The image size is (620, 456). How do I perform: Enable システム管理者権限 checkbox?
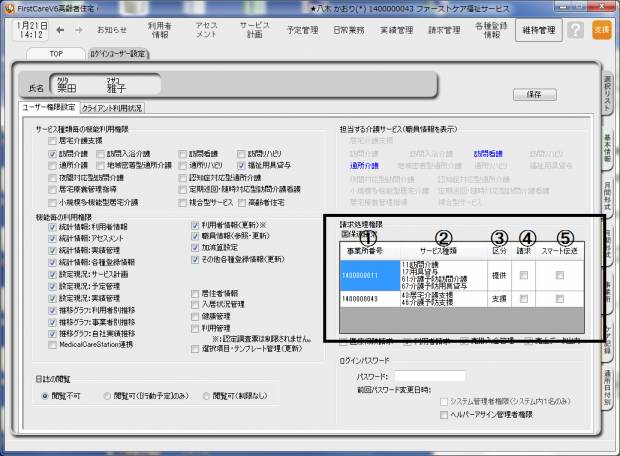pos(446,401)
